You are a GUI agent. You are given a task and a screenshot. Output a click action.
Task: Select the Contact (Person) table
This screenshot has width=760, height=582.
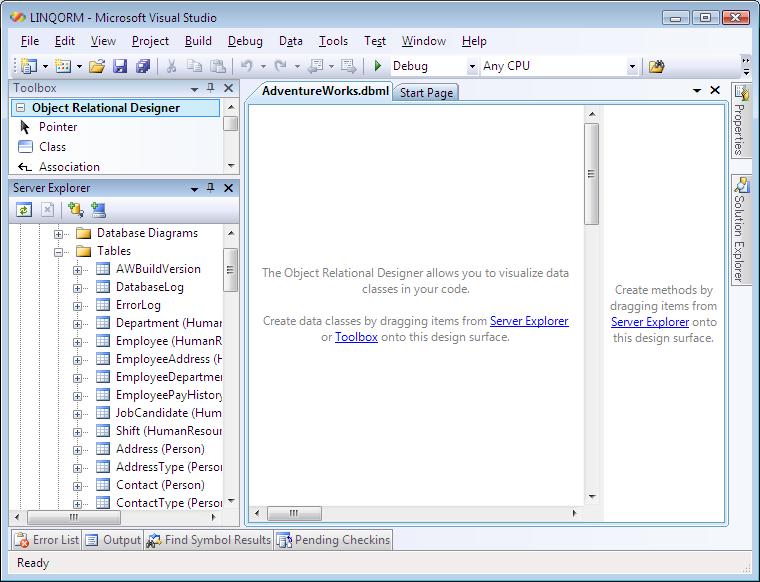pyautogui.click(x=160, y=485)
